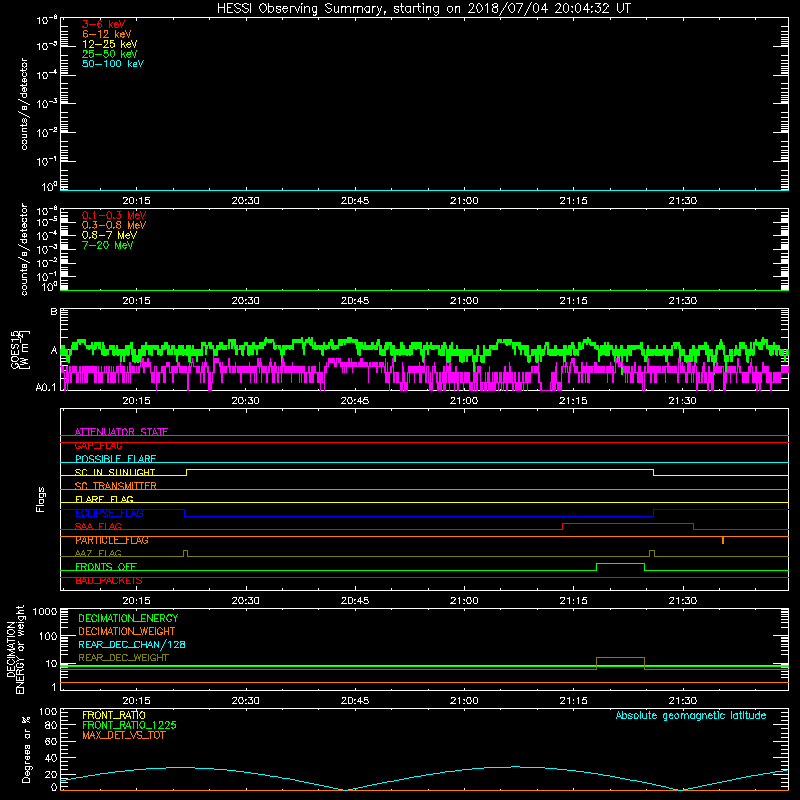Pick the GAP_FLAG label
This screenshot has width=800, height=800.
click(99, 445)
